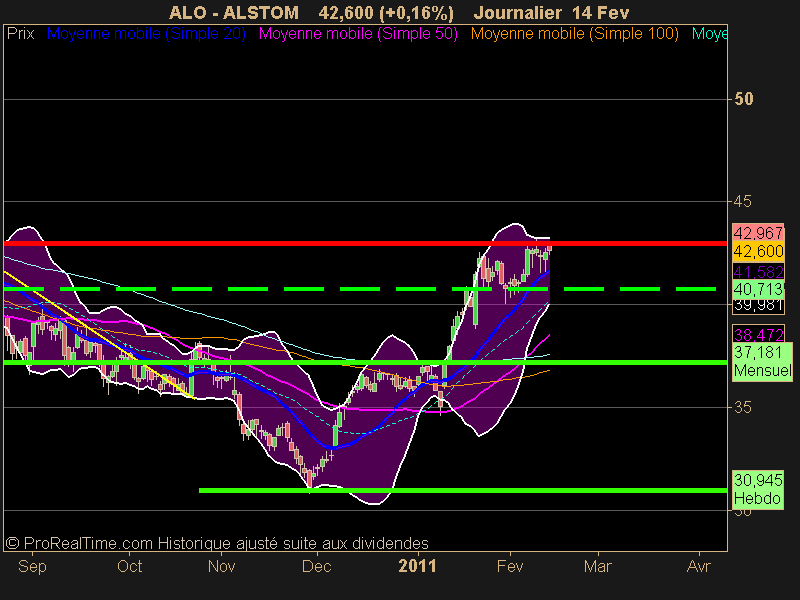800x600 pixels.
Task: Click the red 42,967 resistance price tag
Action: click(x=758, y=233)
